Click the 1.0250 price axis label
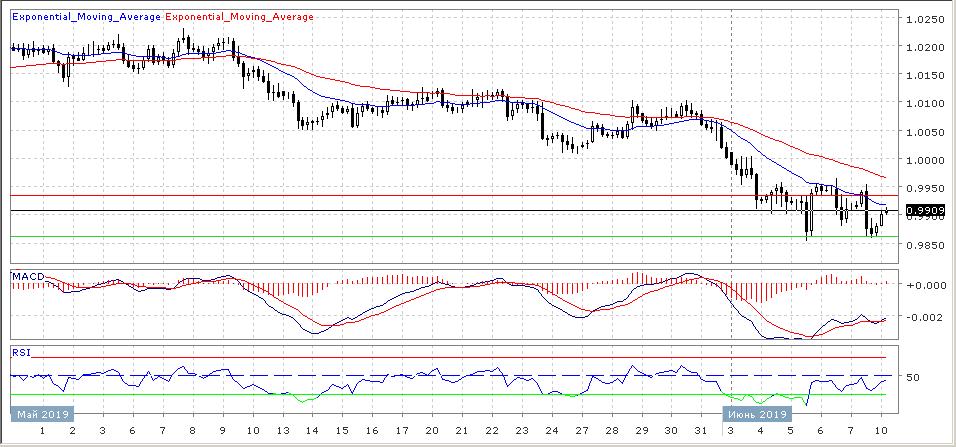This screenshot has height=447, width=956. pyautogui.click(x=923, y=19)
